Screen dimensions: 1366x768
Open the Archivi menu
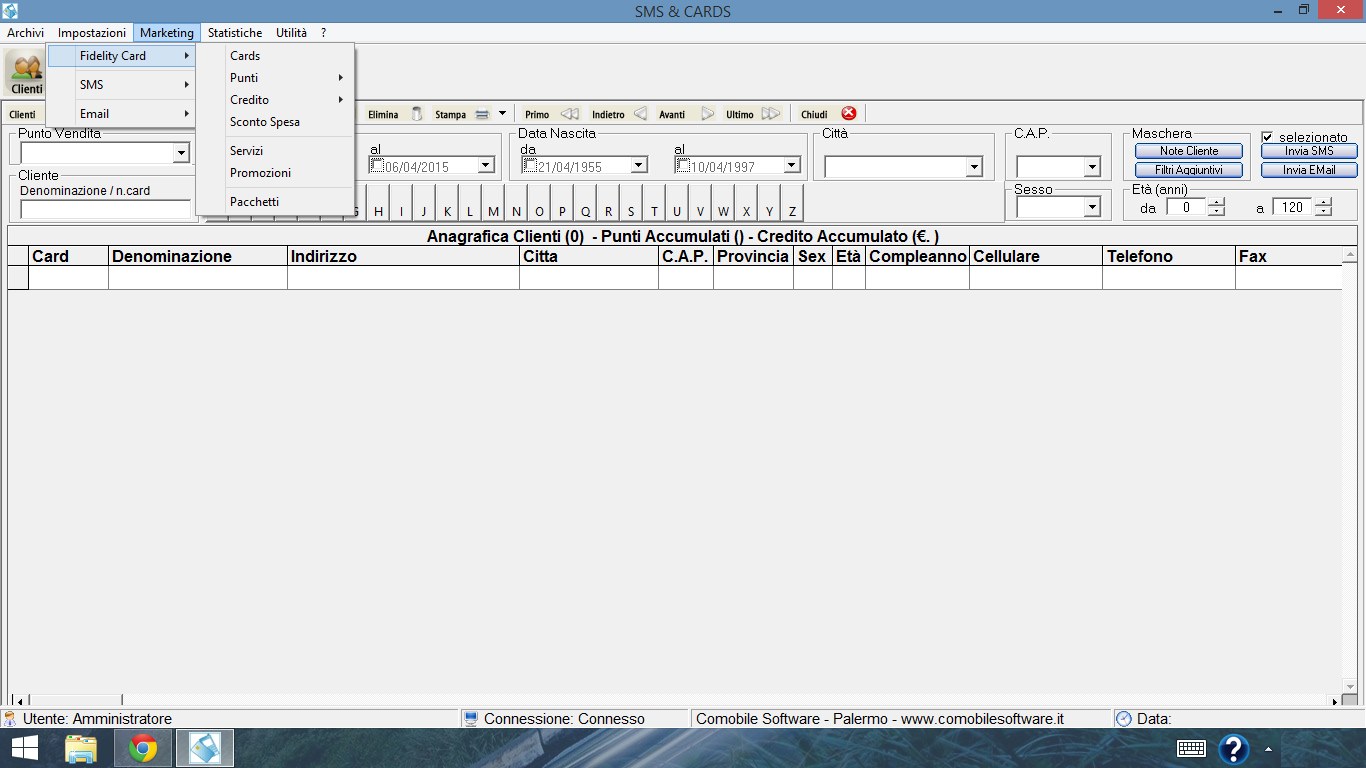(x=25, y=33)
